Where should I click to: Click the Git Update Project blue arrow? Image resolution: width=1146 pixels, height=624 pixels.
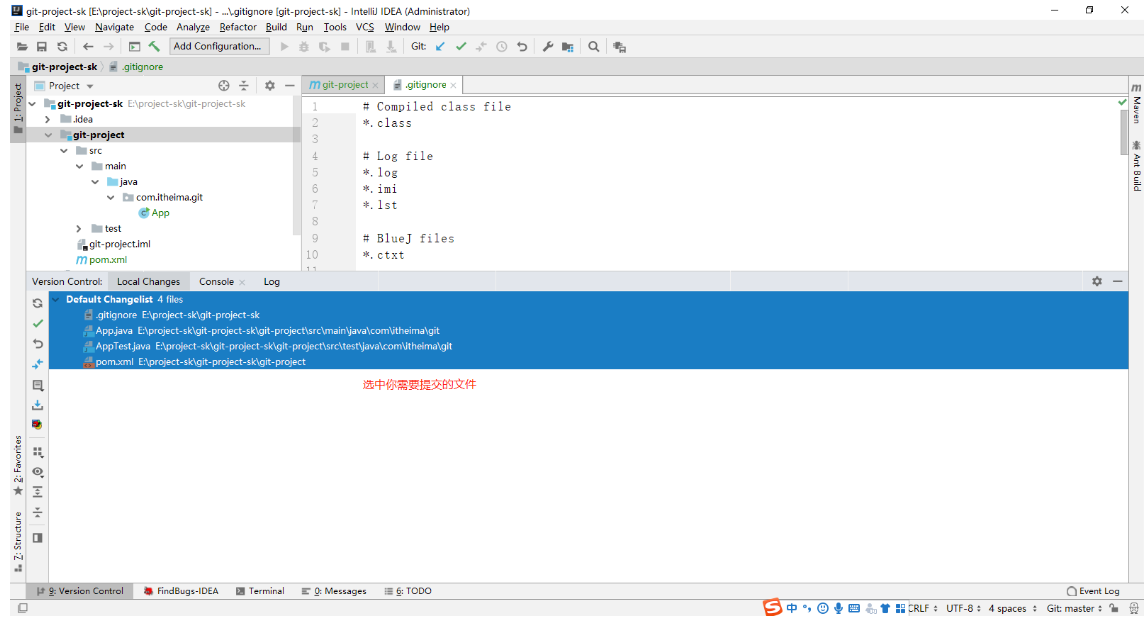pos(440,47)
